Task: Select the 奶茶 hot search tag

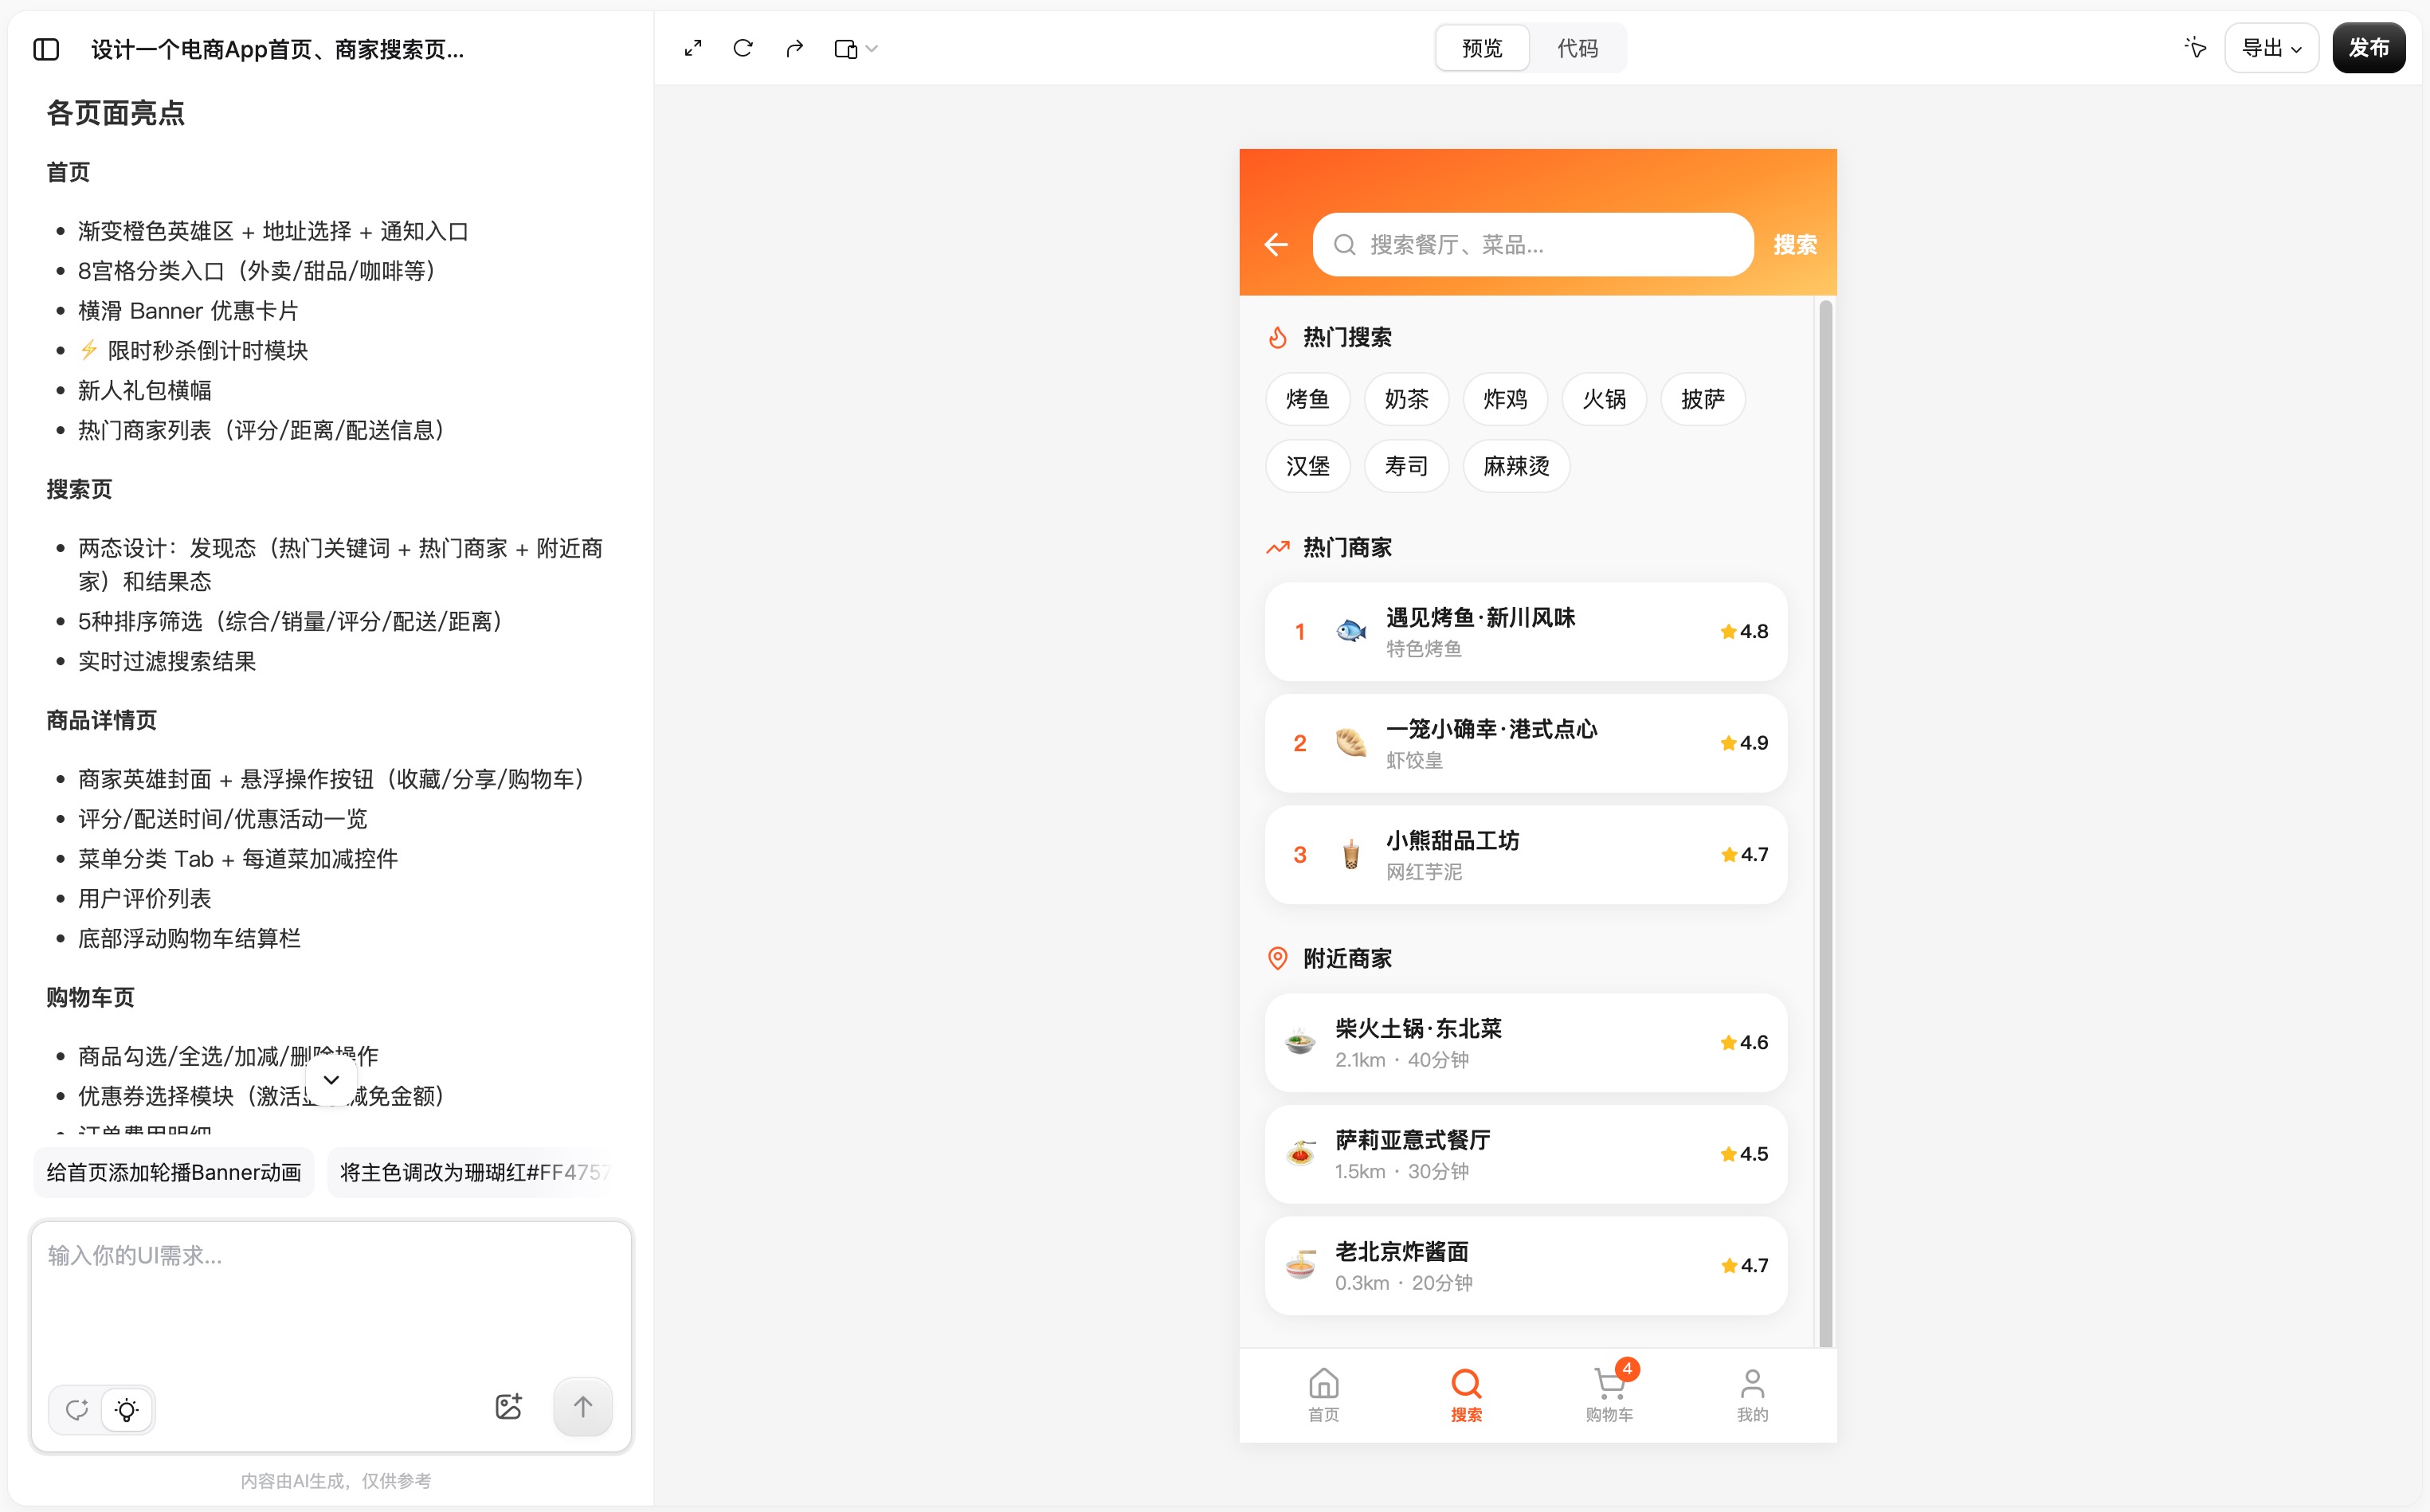Action: click(x=1406, y=399)
